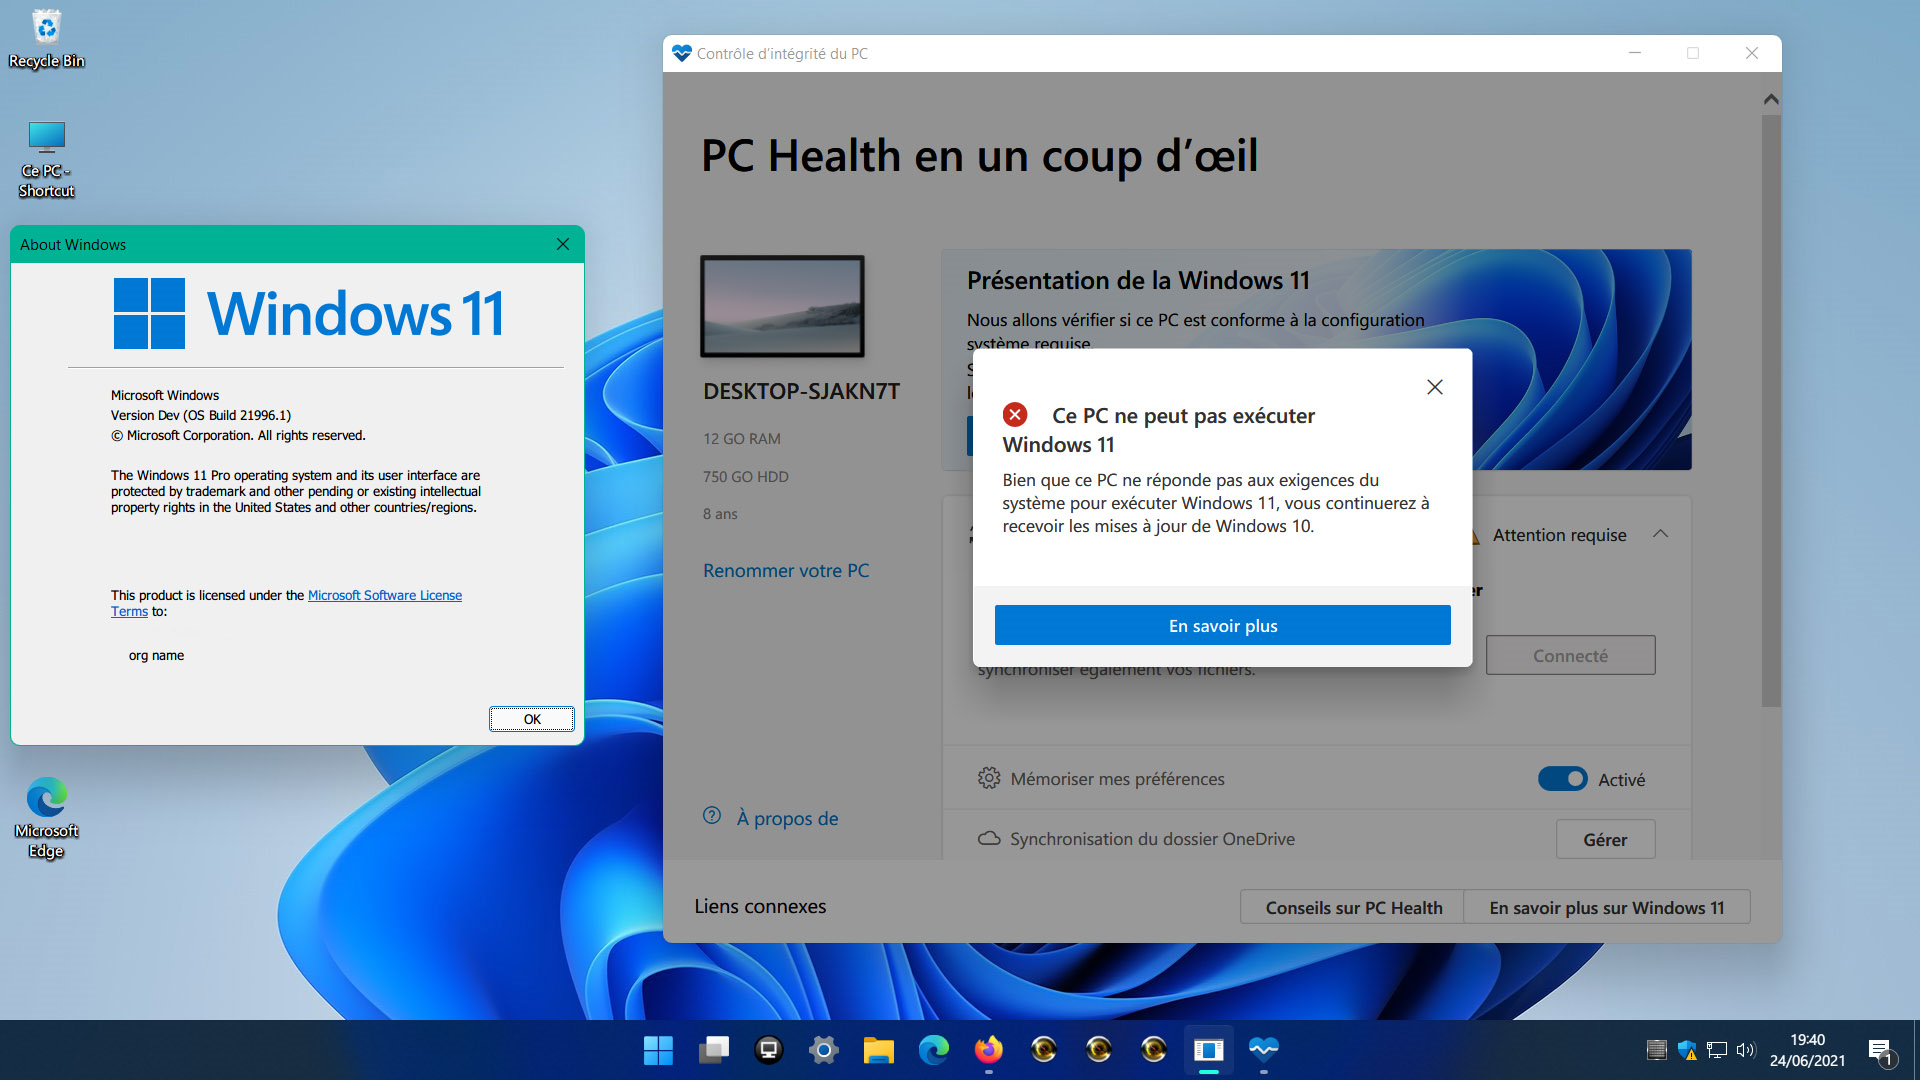Image resolution: width=1920 pixels, height=1080 pixels.
Task: Click PC Health Check taskbar icon
Action: (x=1263, y=1050)
